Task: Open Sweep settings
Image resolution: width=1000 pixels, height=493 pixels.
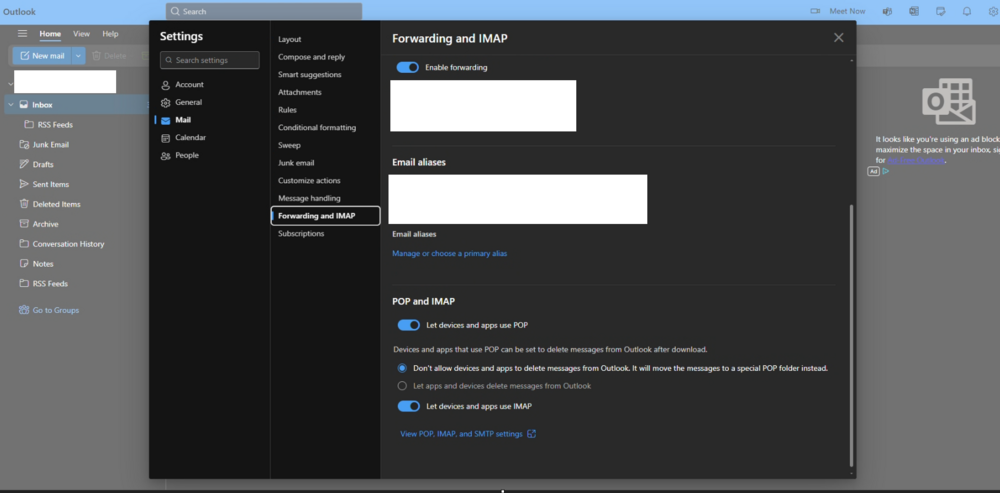Action: 289,145
